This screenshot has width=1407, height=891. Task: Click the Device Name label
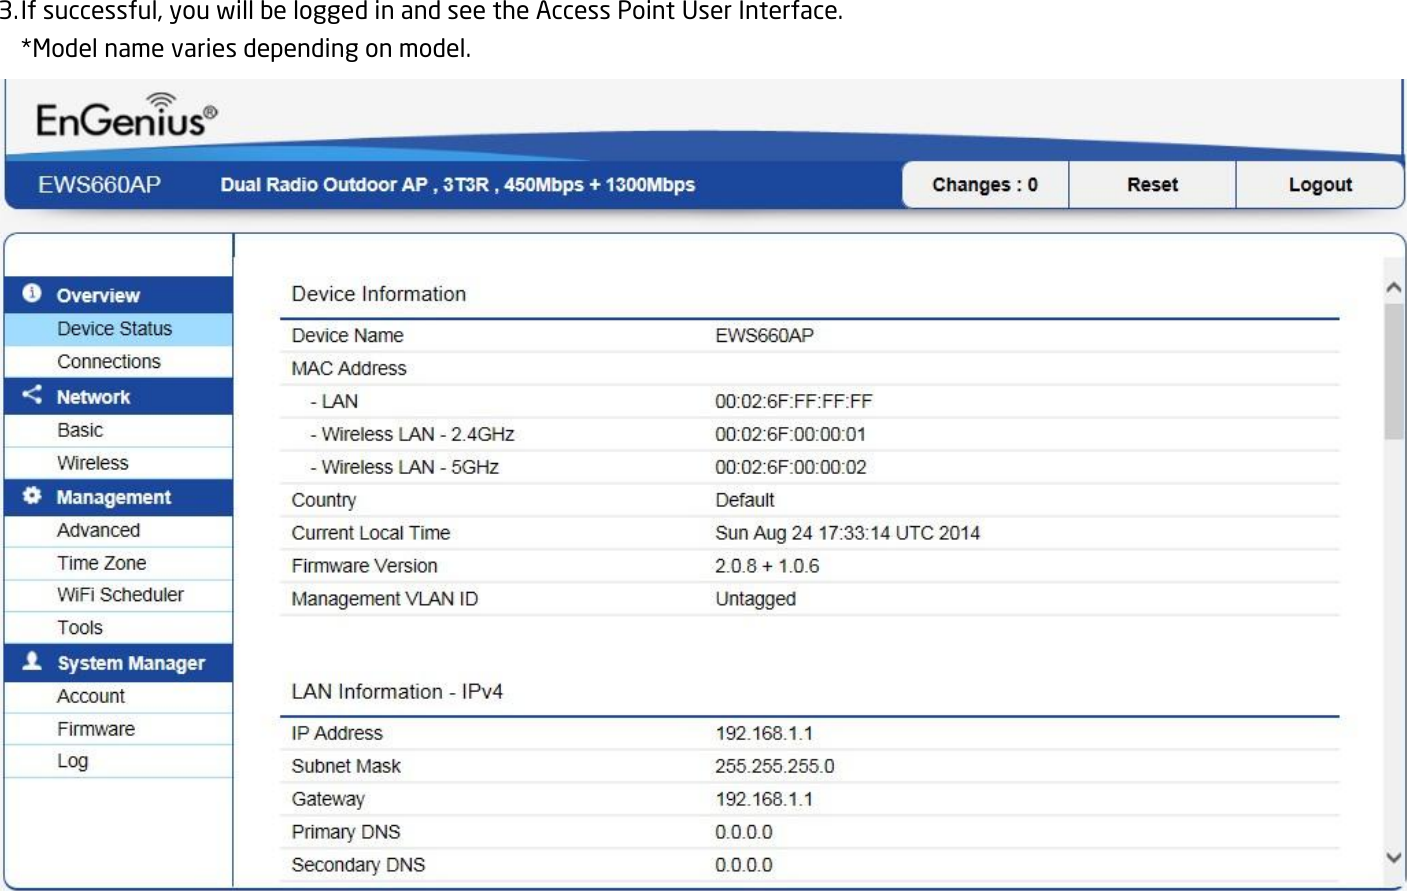tap(347, 336)
